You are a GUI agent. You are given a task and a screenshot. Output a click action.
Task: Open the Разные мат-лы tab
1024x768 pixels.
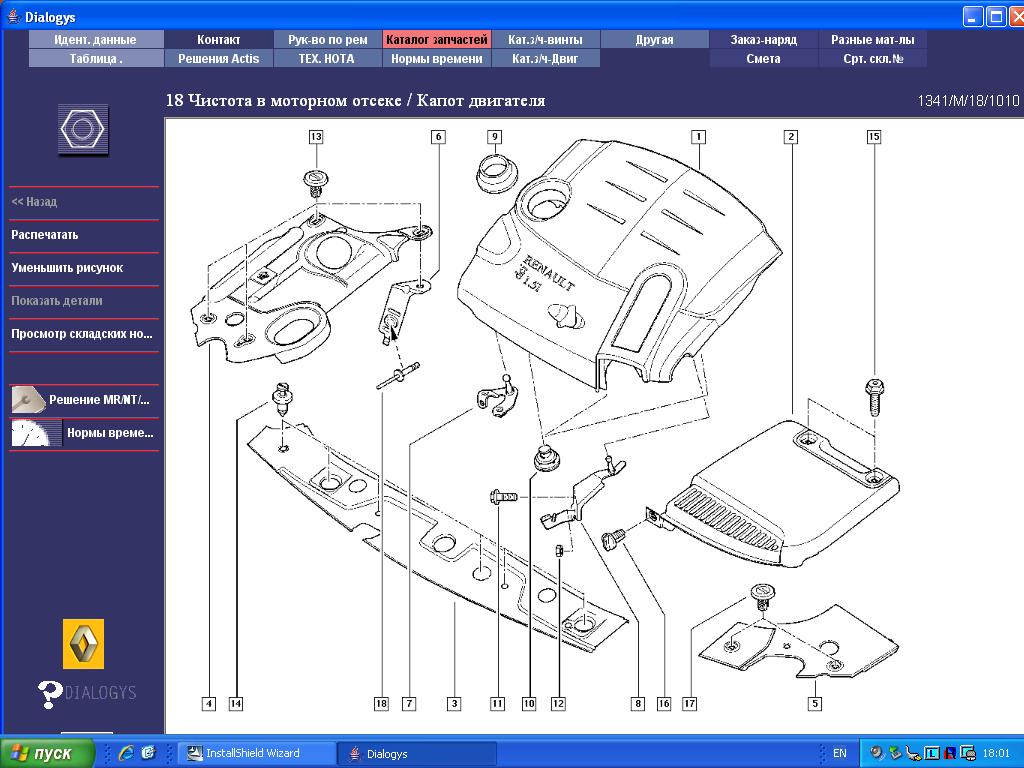click(872, 39)
